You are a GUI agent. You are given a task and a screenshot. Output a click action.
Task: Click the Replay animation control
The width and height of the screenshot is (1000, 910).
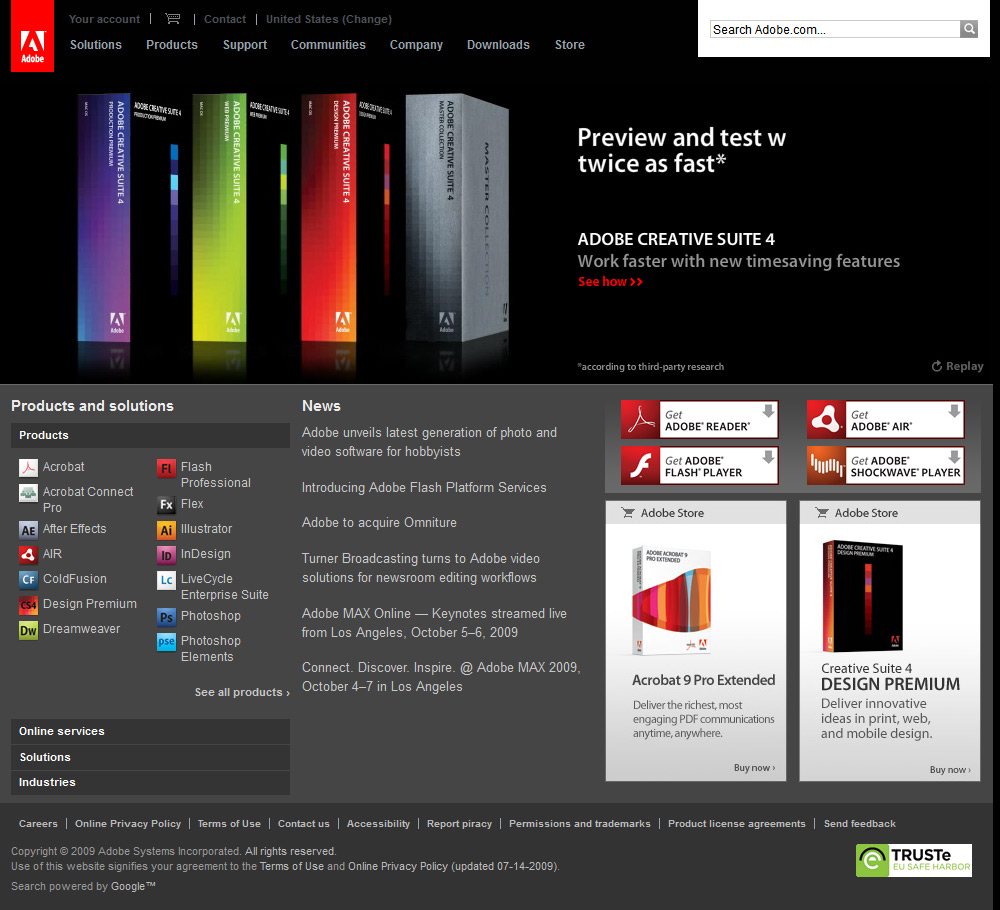pyautogui.click(x=957, y=366)
